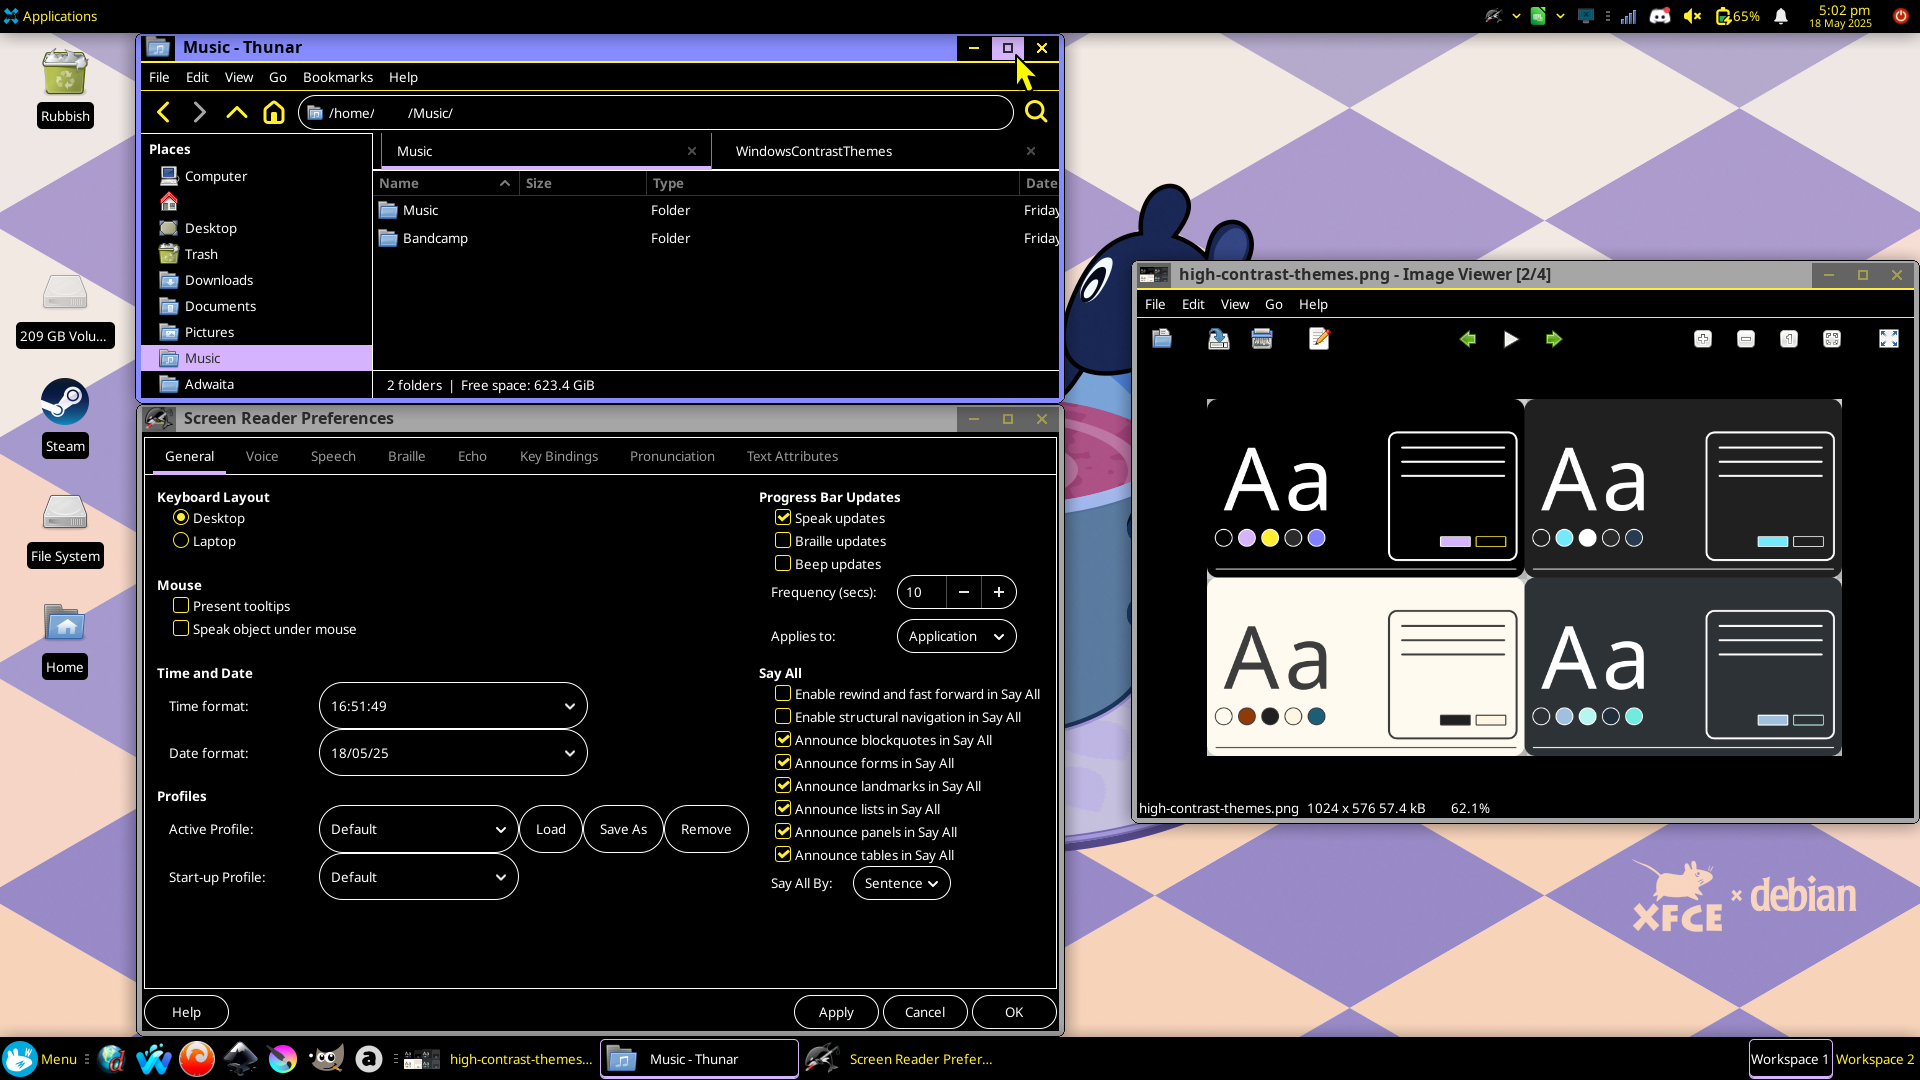Set image zoom to normal size

point(1789,339)
